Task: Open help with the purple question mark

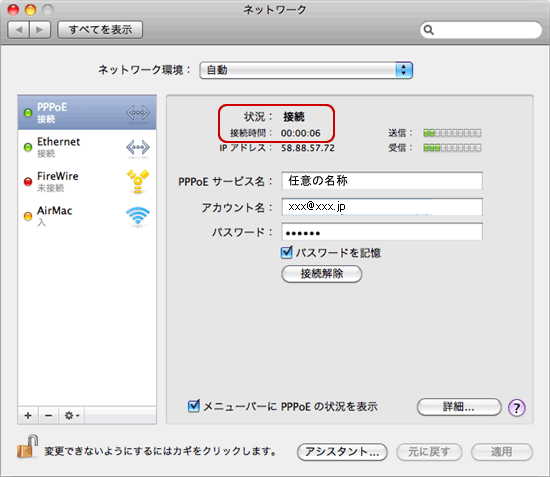Action: point(516,408)
